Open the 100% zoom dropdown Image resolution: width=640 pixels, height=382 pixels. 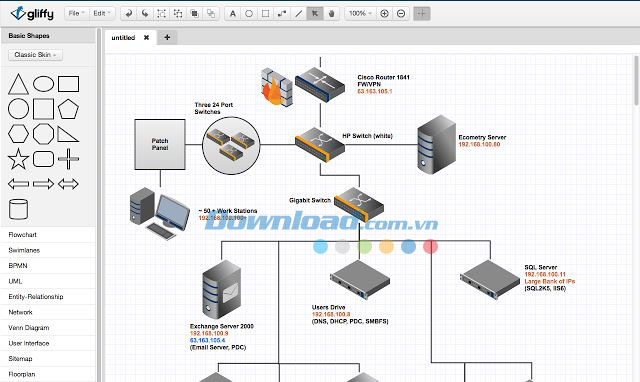(x=360, y=13)
